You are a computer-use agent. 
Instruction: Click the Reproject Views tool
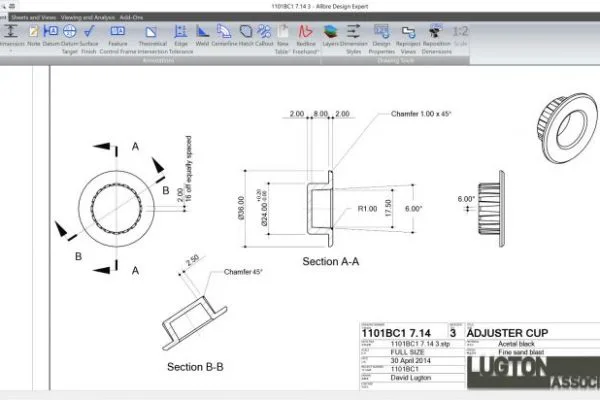(408, 39)
